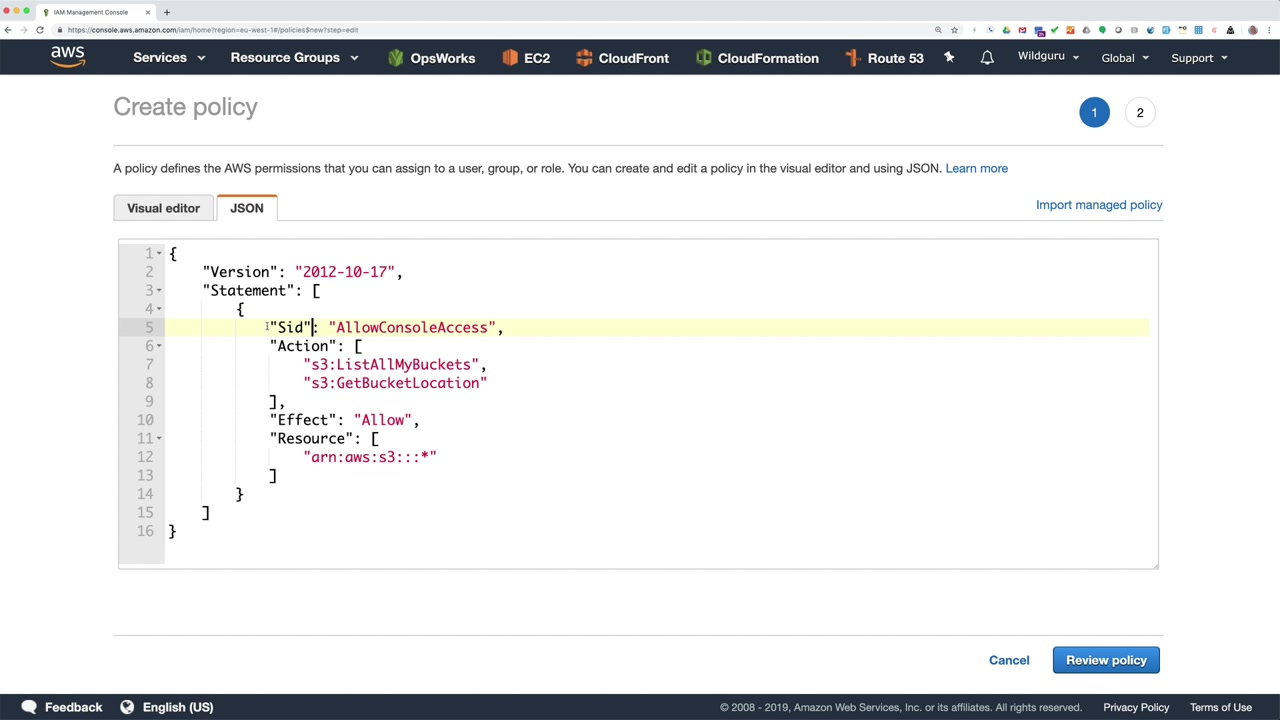The image size is (1280, 720).
Task: Open the OpsWorks shortcut icon
Action: coord(396,58)
